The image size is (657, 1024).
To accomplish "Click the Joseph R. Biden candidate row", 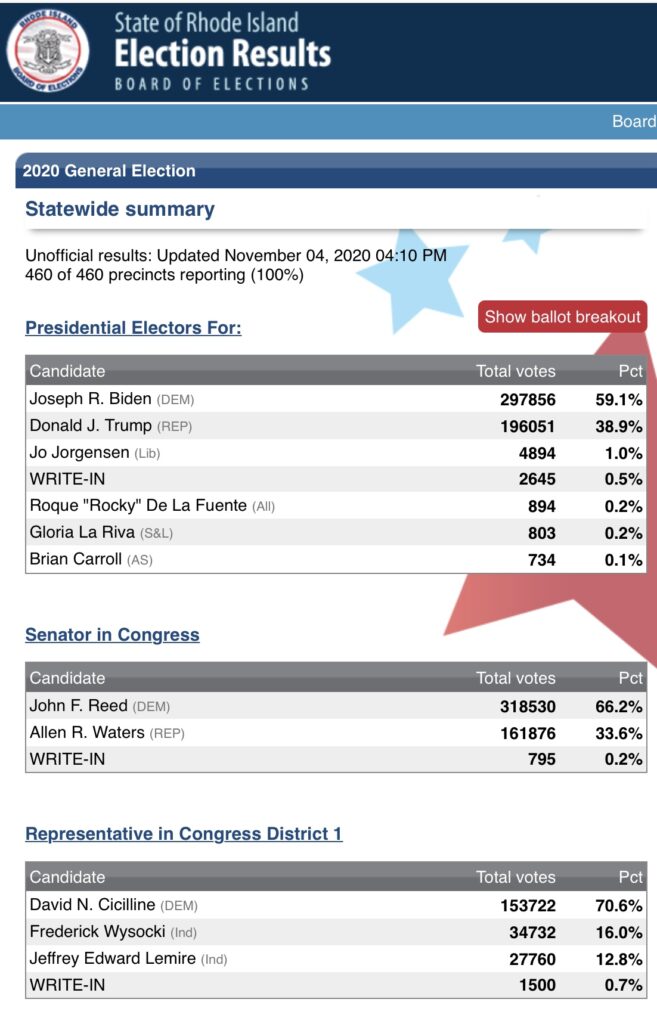I will click(x=336, y=399).
